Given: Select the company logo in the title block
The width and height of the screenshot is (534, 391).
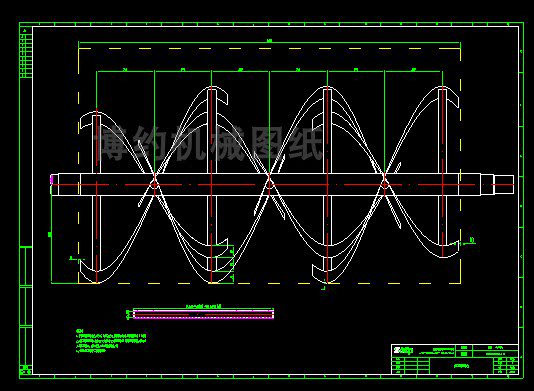Looking at the screenshot, I should 403,350.
